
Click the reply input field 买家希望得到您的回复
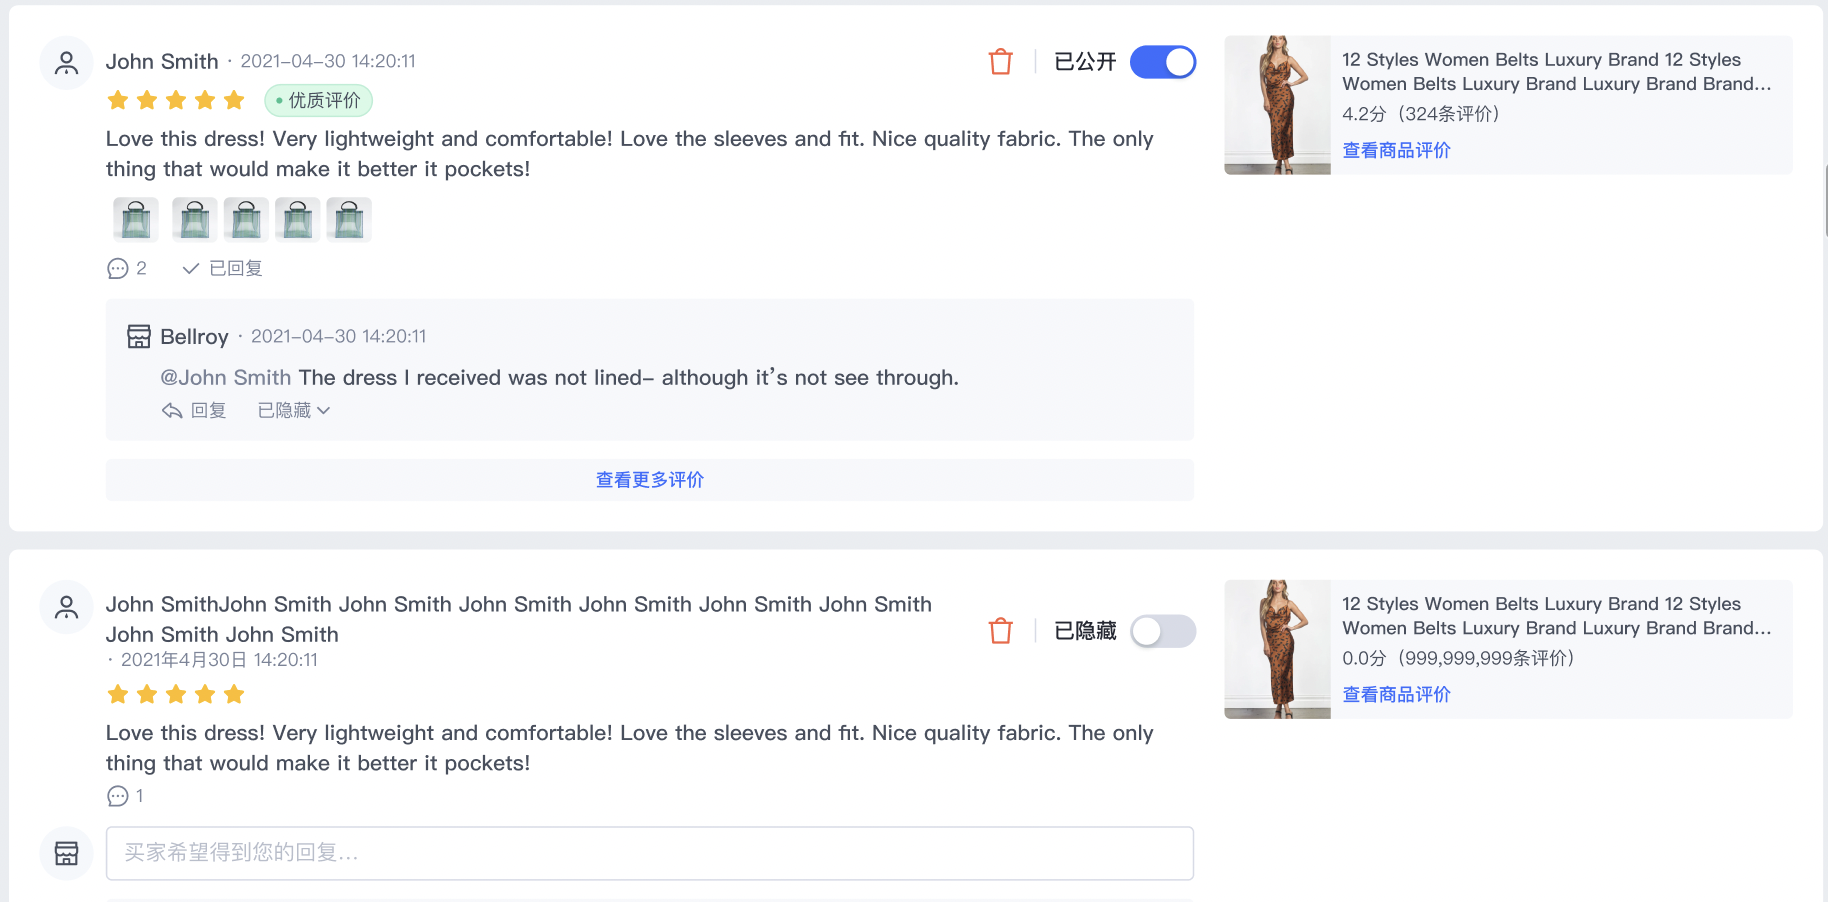649,853
